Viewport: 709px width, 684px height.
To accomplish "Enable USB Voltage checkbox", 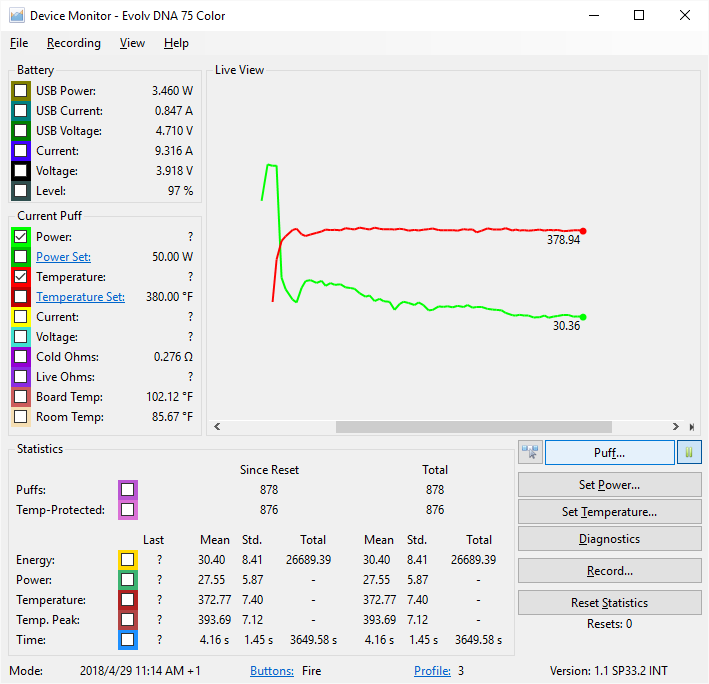I will [20, 131].
